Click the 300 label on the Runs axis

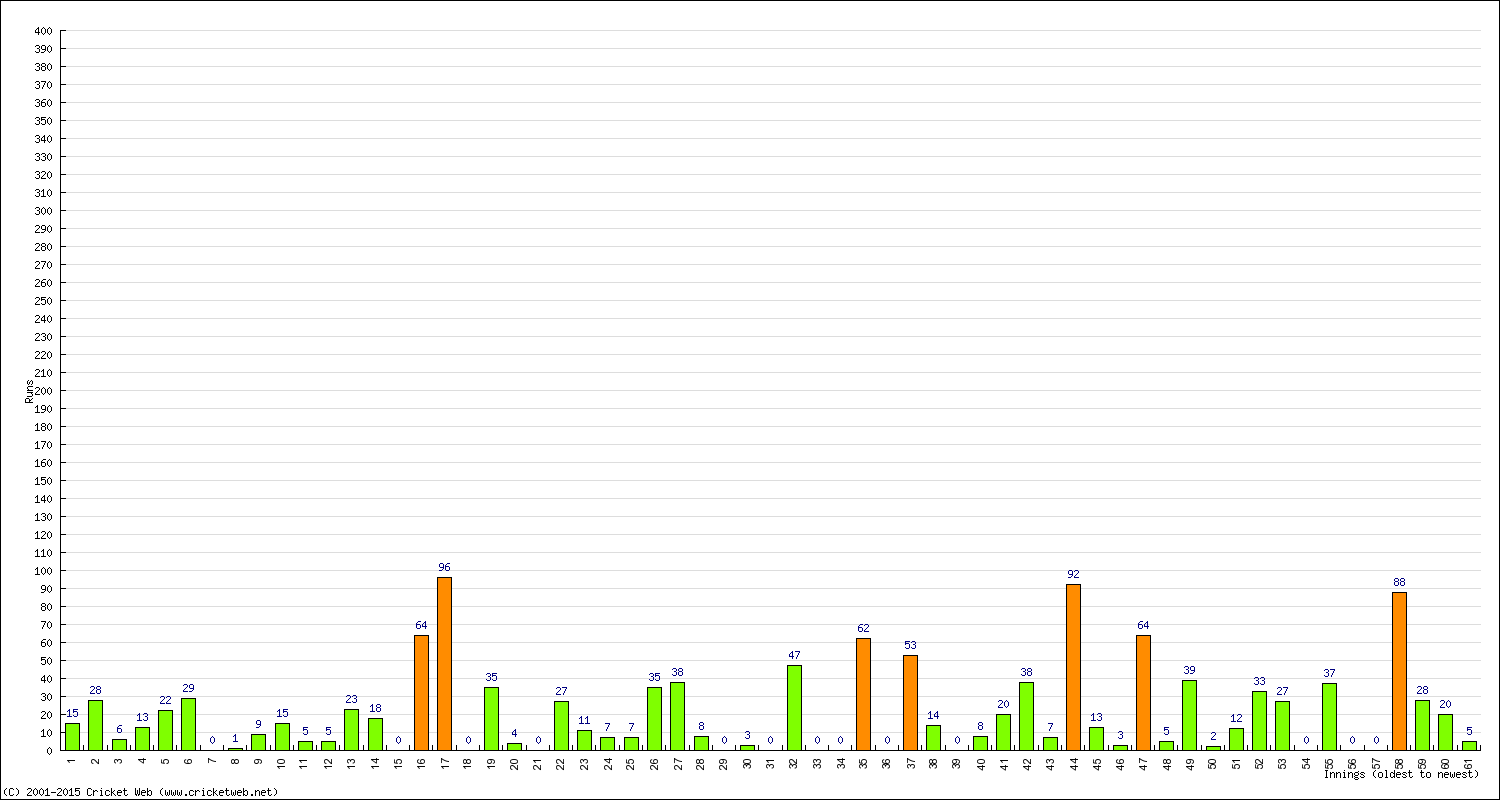click(x=42, y=211)
